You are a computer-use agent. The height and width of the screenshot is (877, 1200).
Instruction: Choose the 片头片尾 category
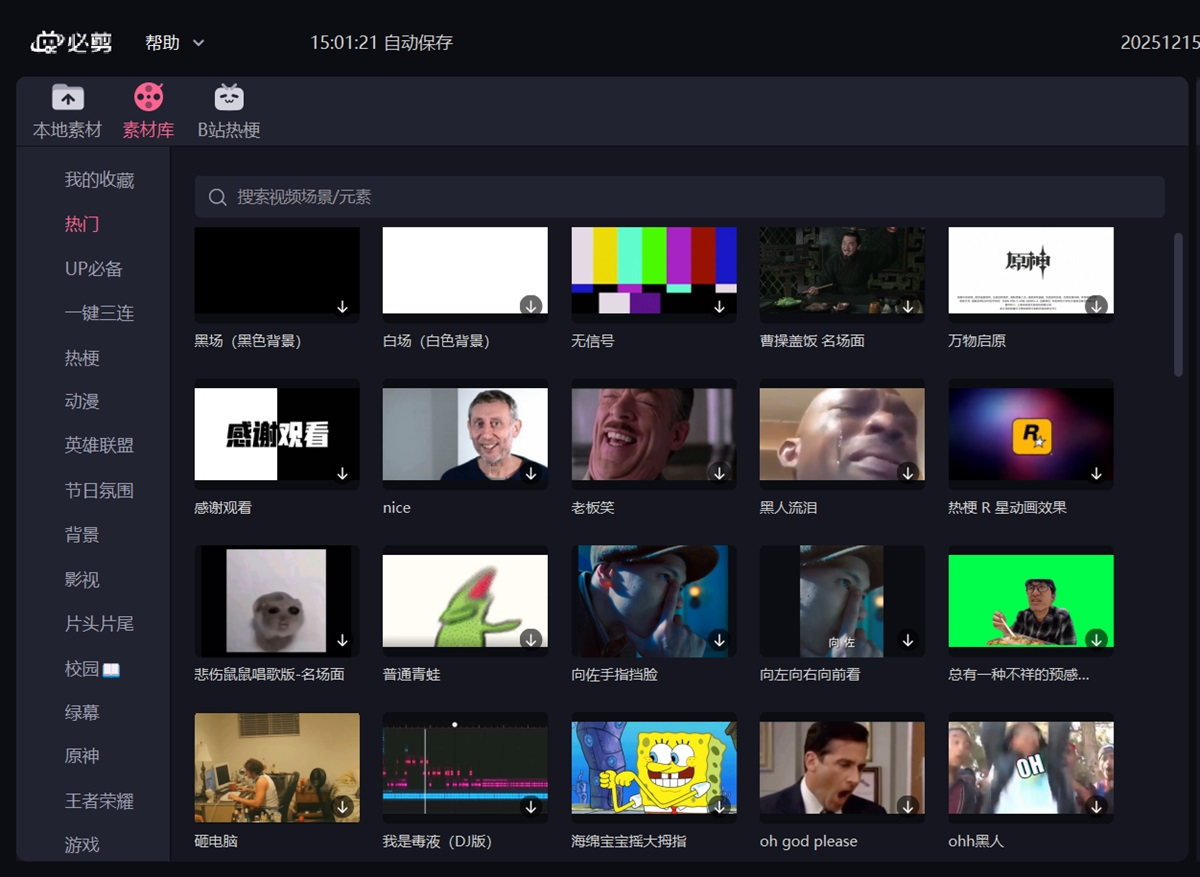tap(99, 624)
